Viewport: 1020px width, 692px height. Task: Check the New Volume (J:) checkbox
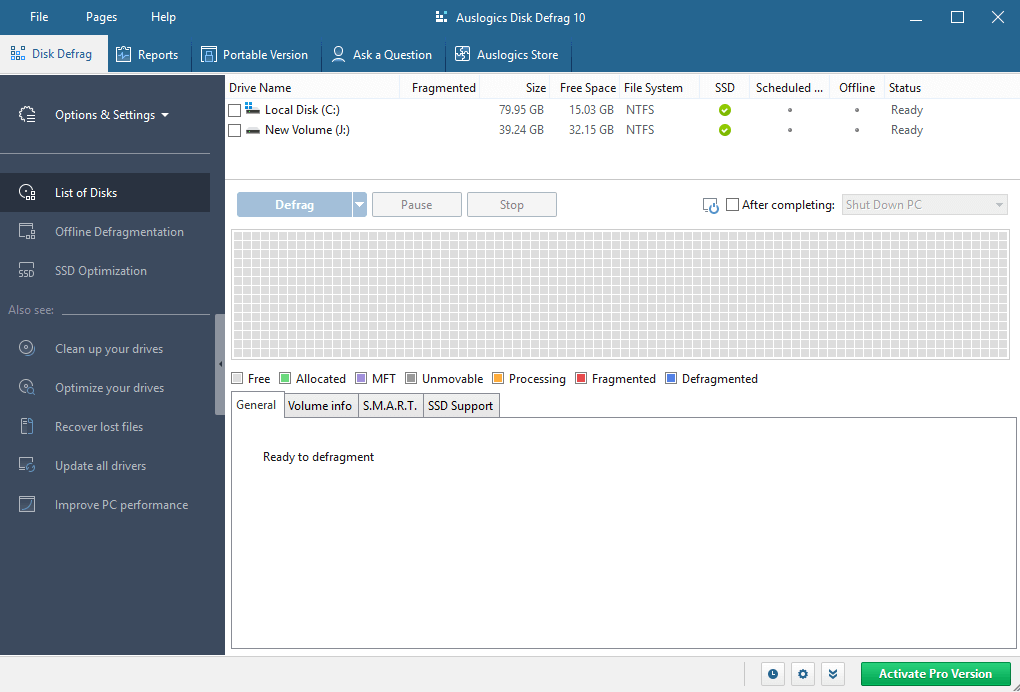(x=234, y=129)
